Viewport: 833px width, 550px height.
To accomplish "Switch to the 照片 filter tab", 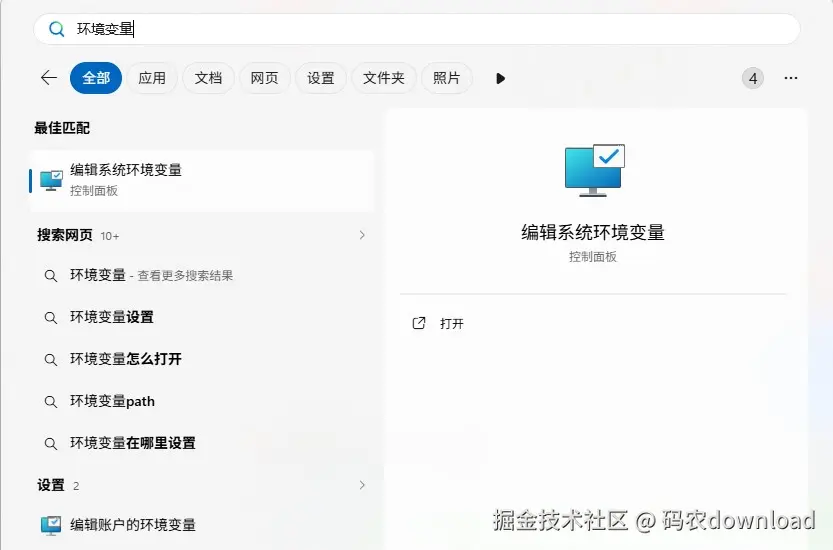I will coord(446,78).
